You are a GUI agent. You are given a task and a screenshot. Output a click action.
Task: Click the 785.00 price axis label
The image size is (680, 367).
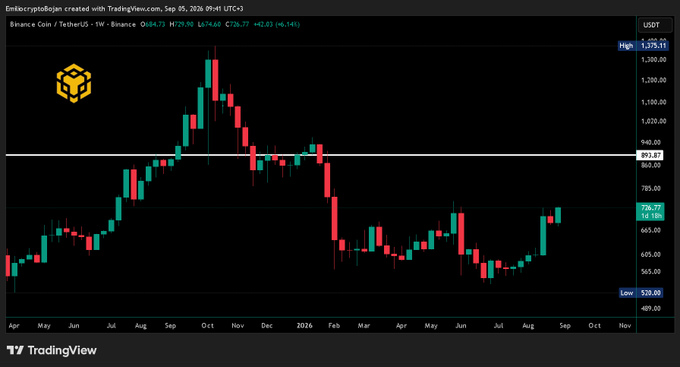point(651,188)
